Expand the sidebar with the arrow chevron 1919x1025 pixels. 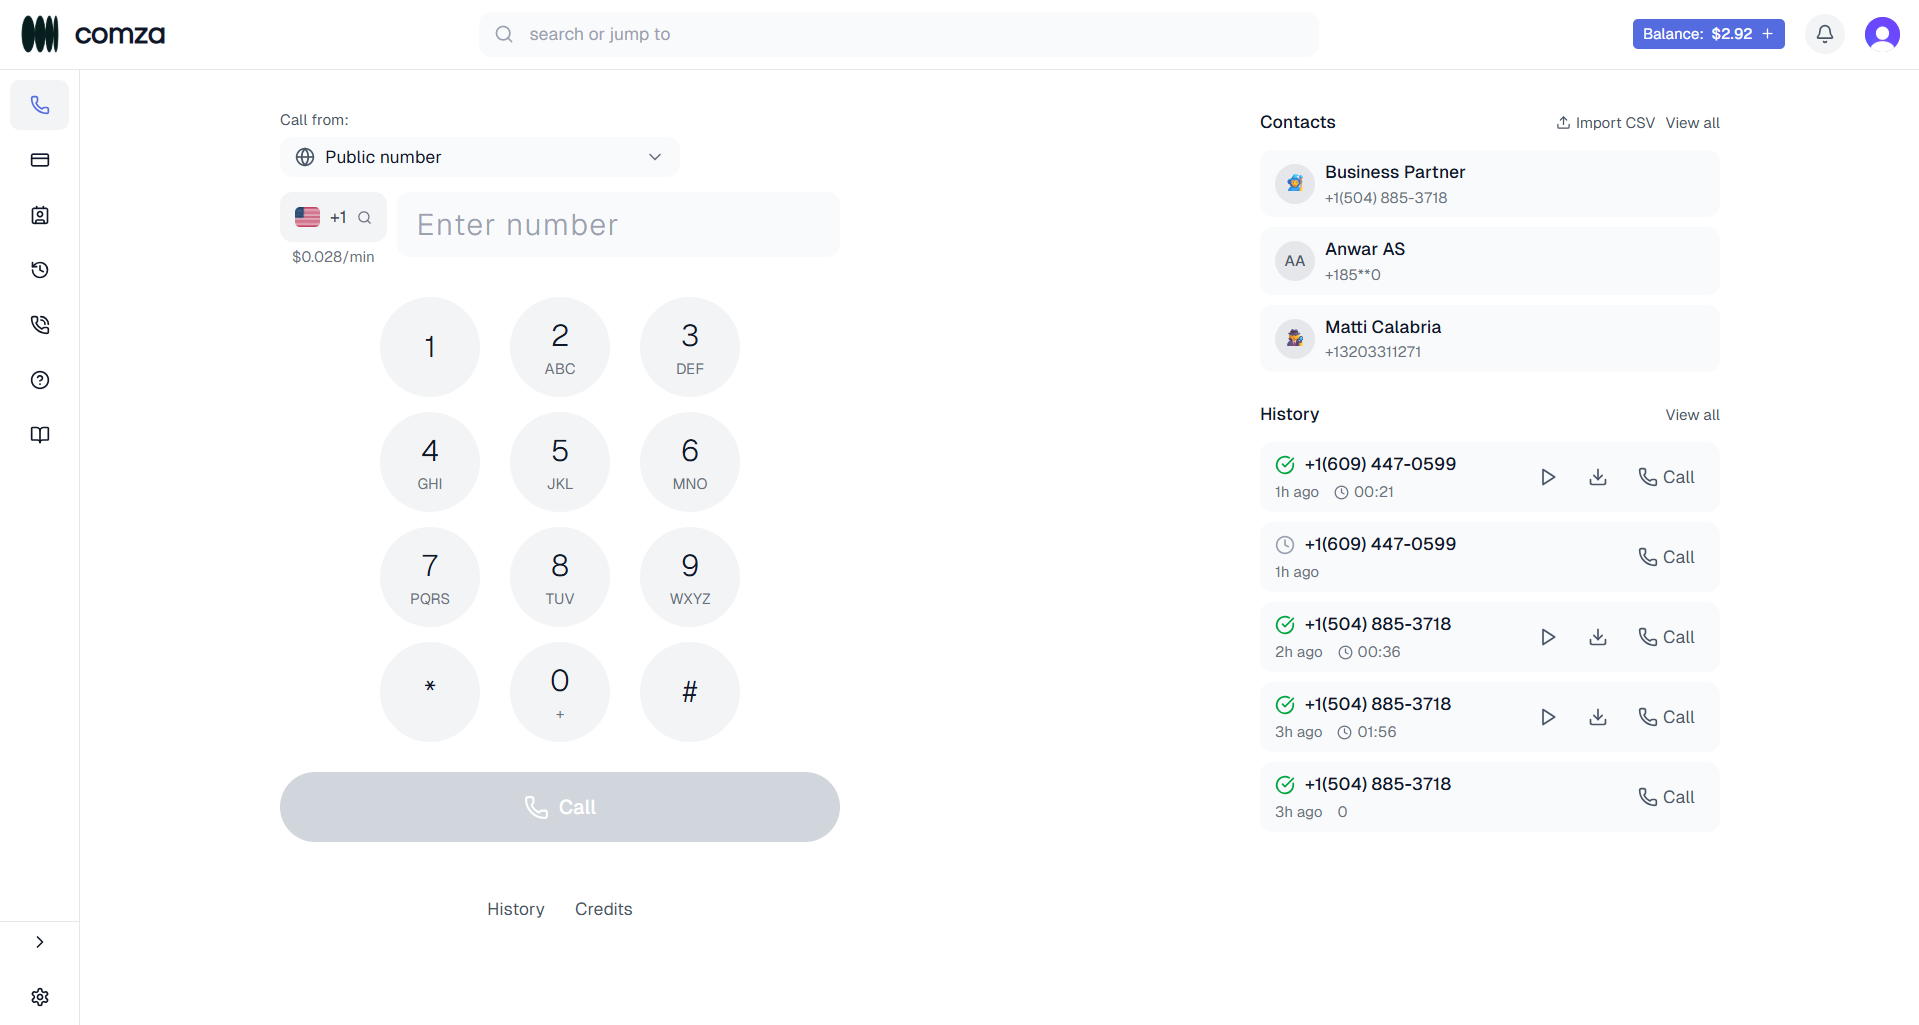[x=40, y=941]
